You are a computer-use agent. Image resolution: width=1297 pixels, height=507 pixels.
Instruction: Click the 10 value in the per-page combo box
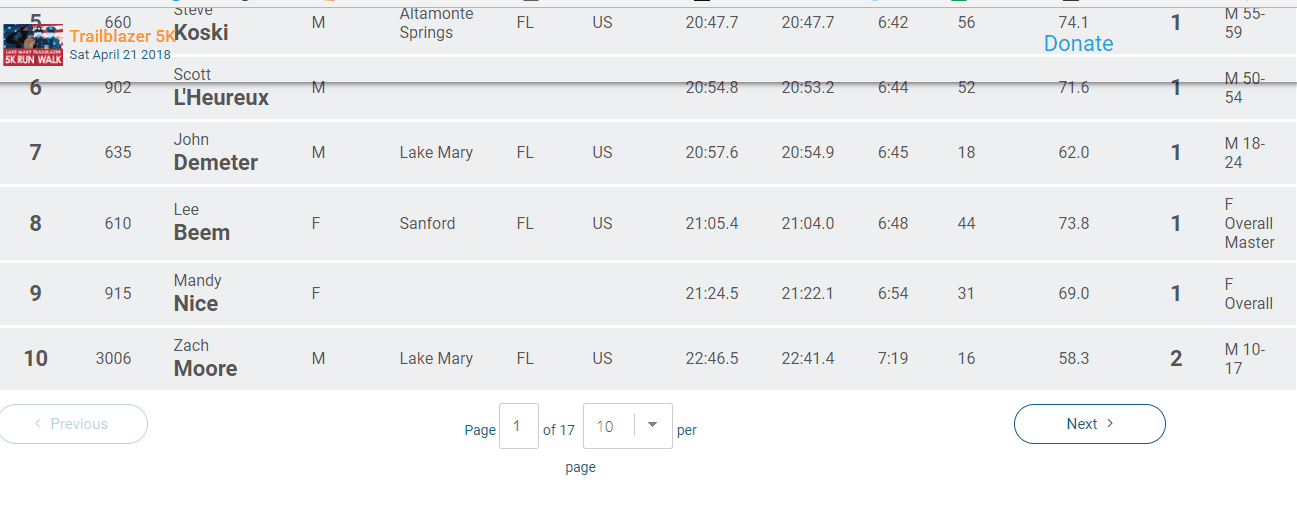click(605, 426)
